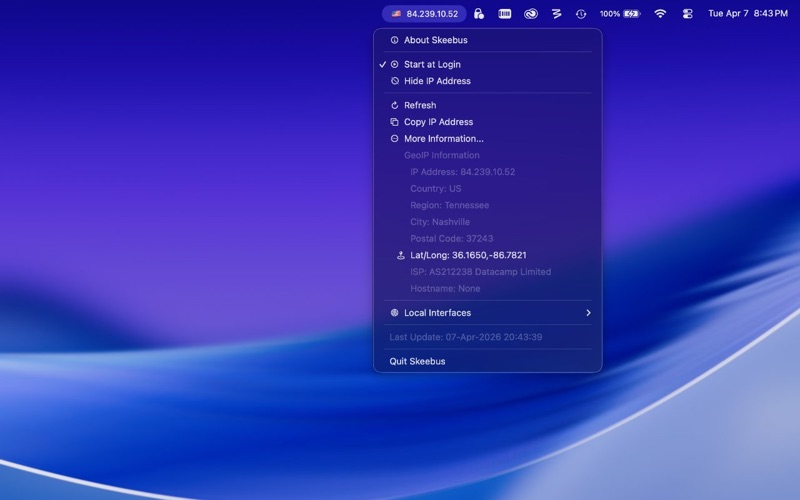Click the ISP: AS212238 Datacamp Limited row

(x=488, y=272)
